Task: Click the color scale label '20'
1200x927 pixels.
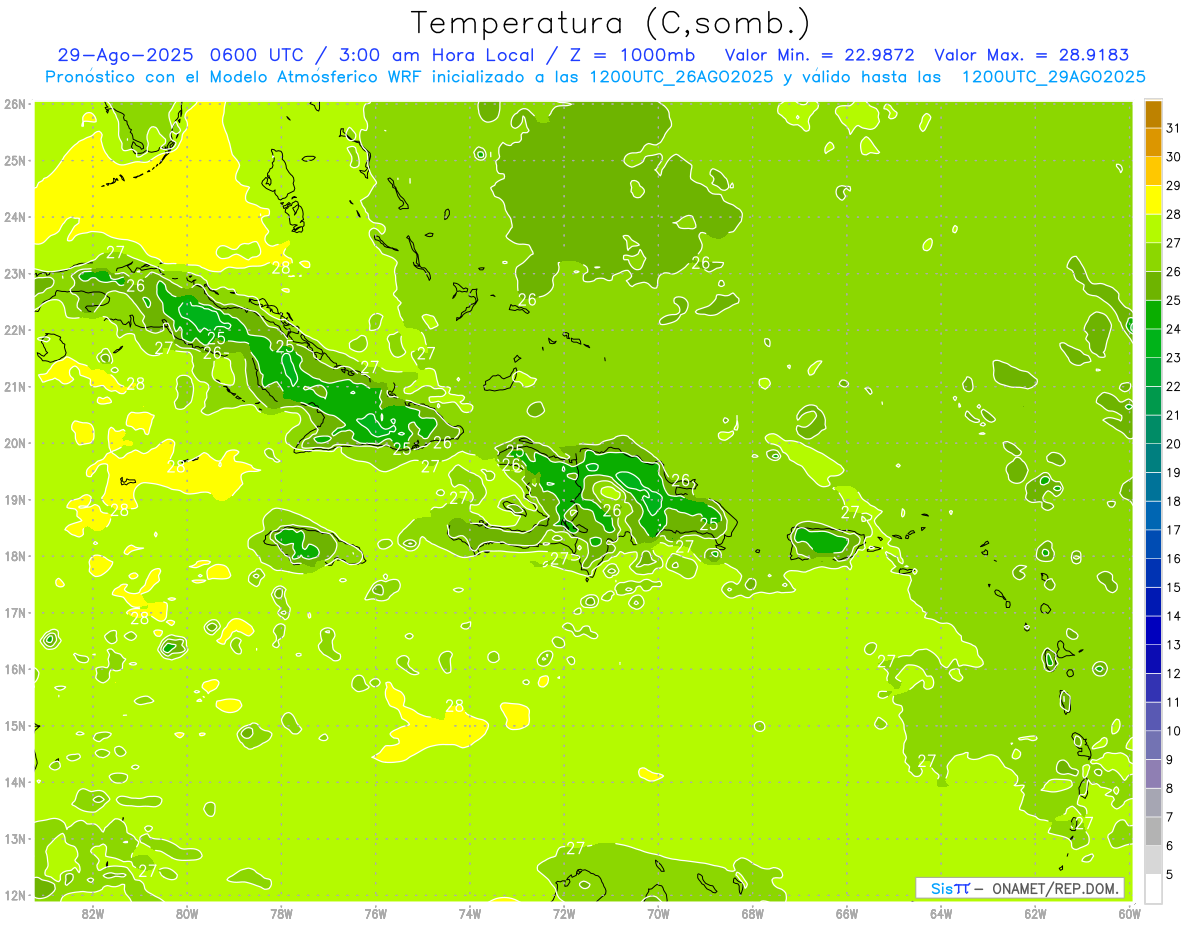Action: click(1173, 444)
